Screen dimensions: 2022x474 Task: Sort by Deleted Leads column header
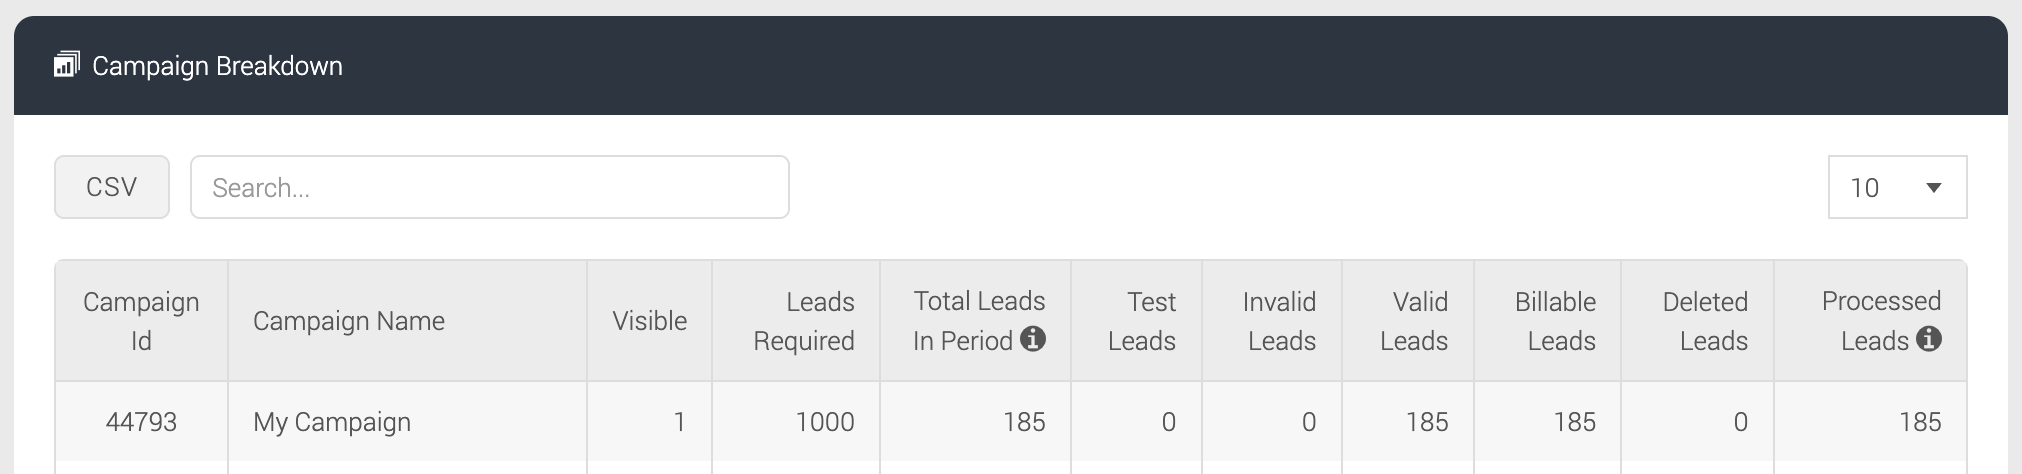pyautogui.click(x=1698, y=321)
